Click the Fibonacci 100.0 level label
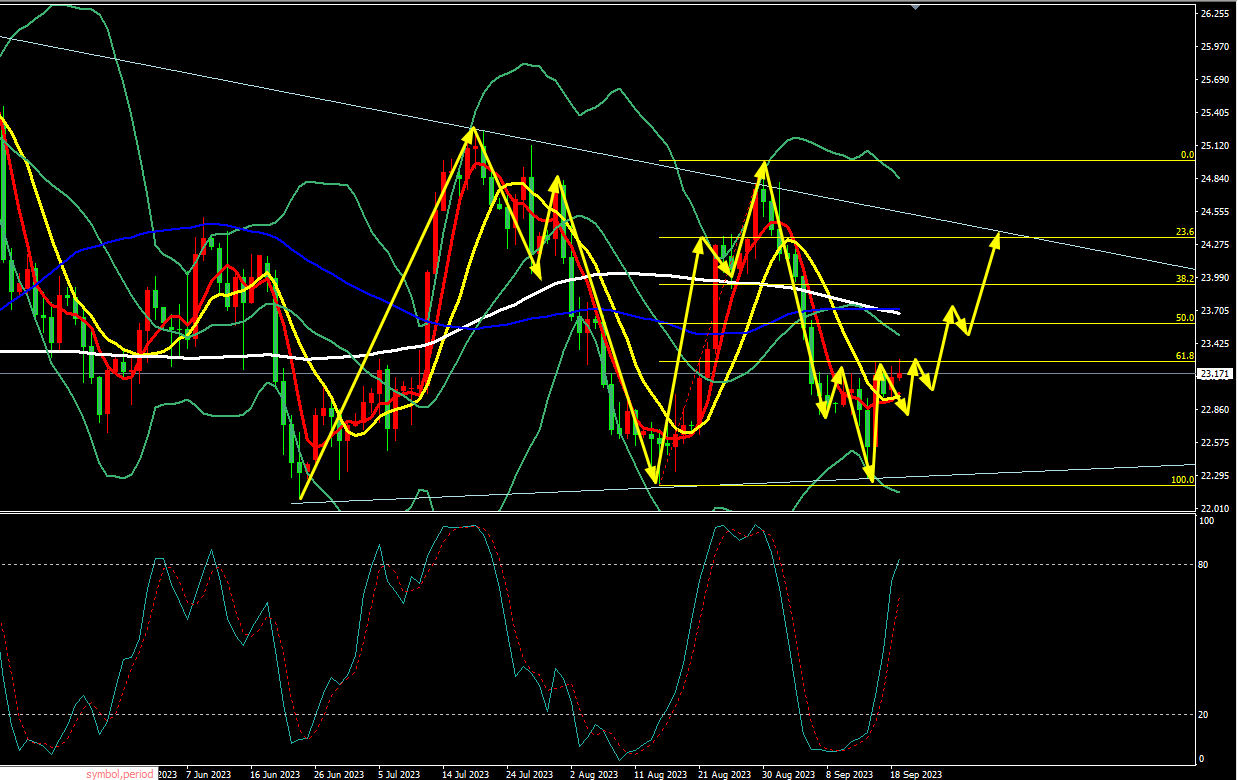 (x=1183, y=480)
